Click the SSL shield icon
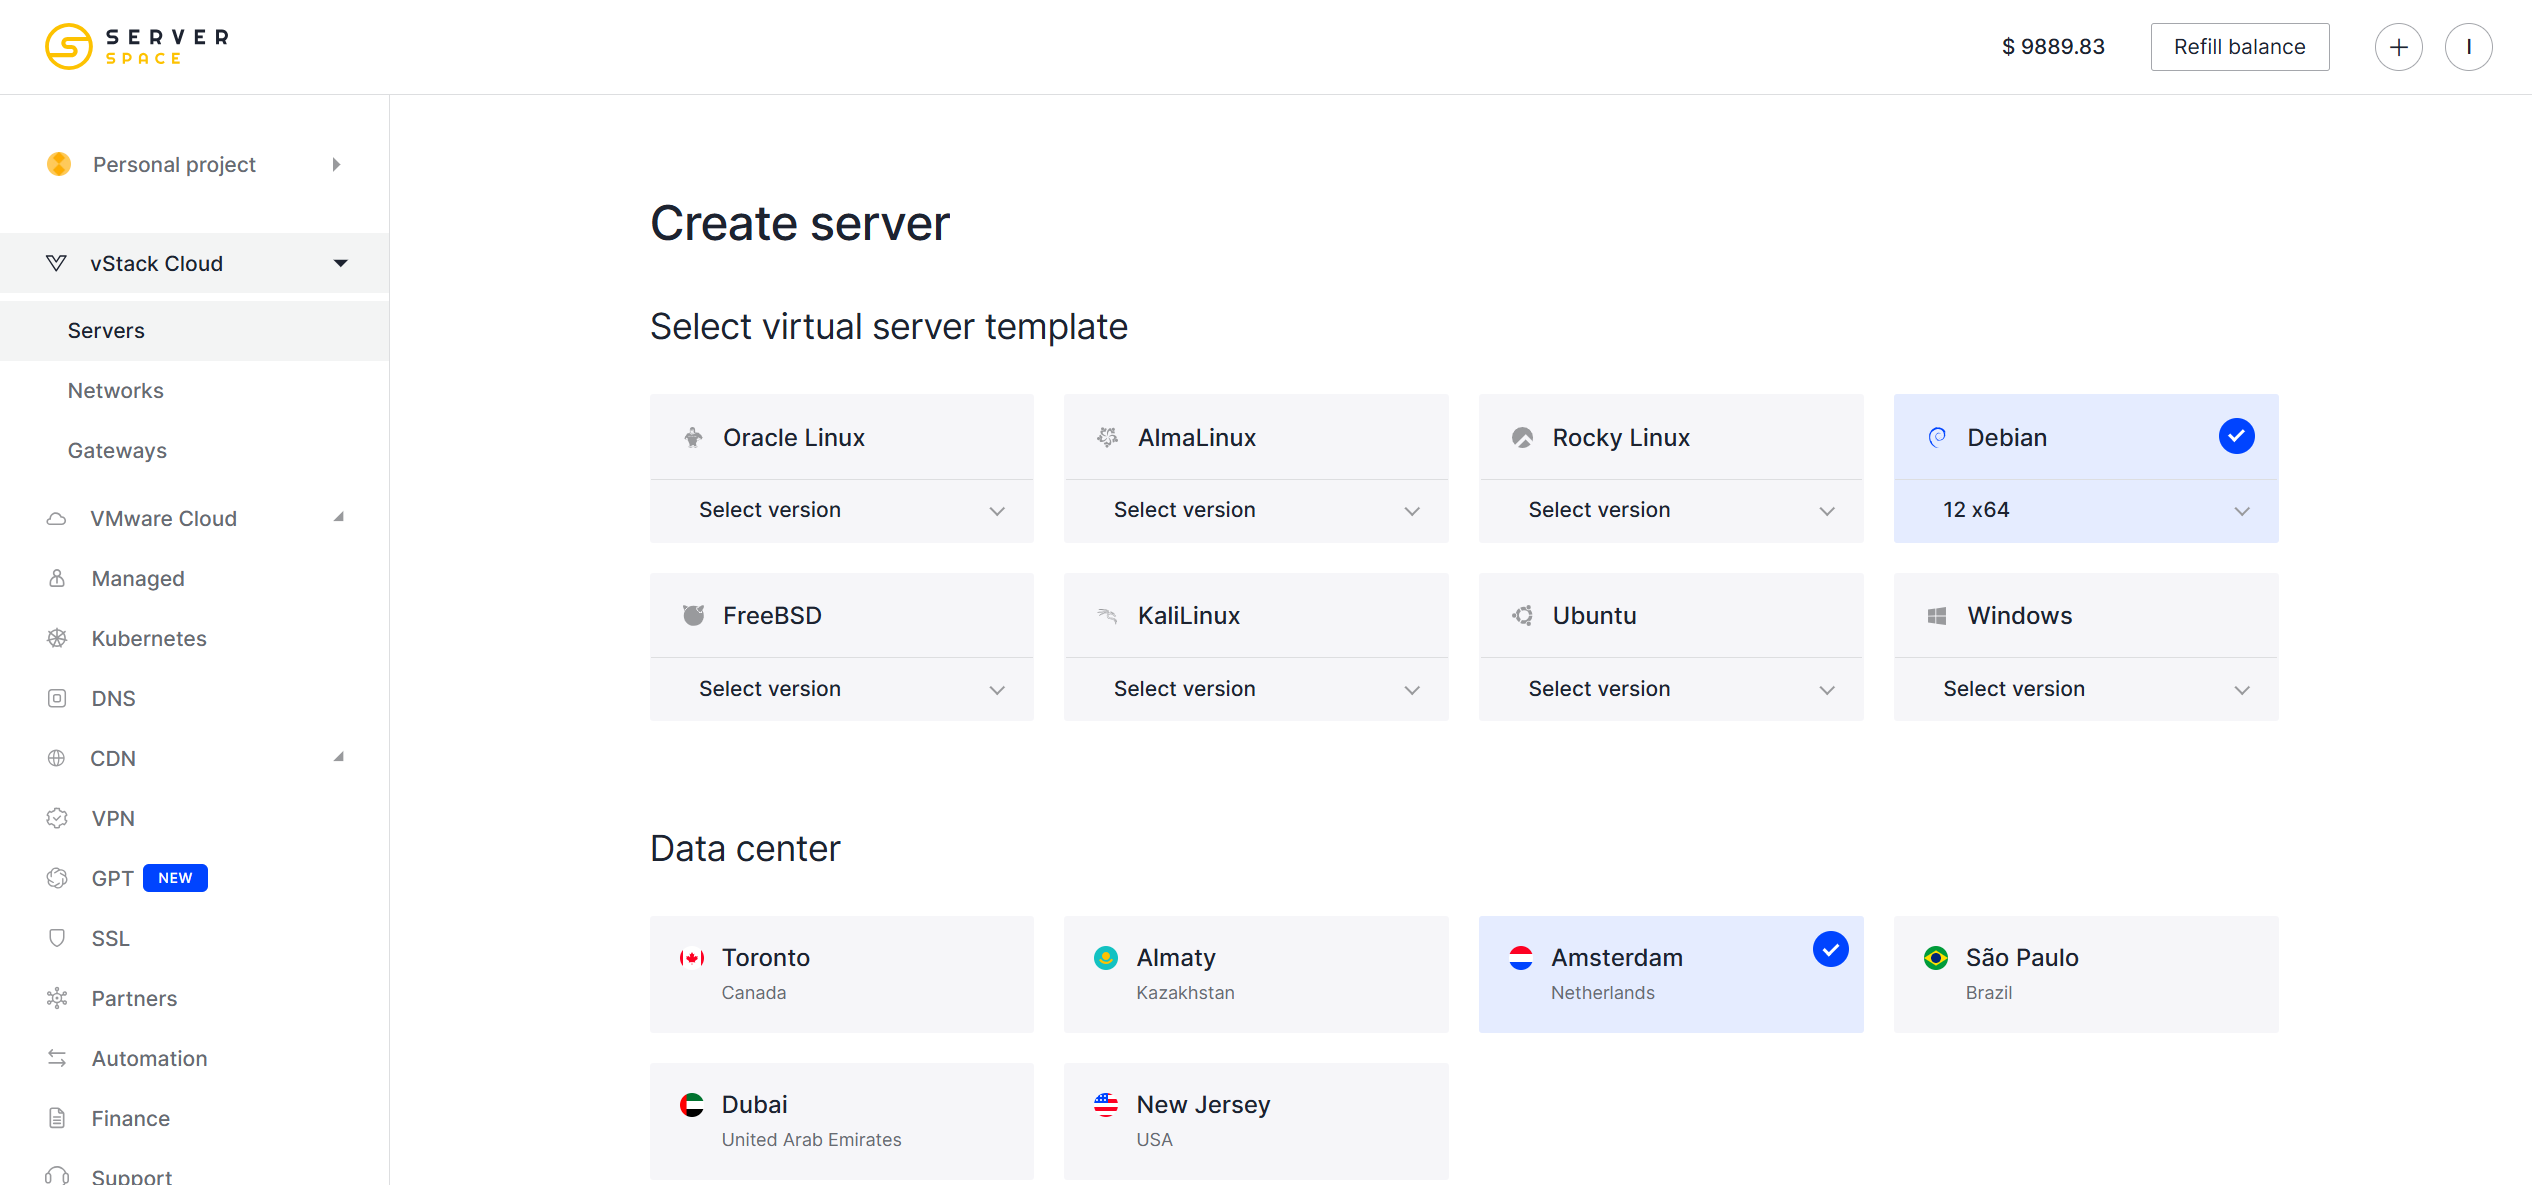2532x1185 pixels. [x=57, y=938]
